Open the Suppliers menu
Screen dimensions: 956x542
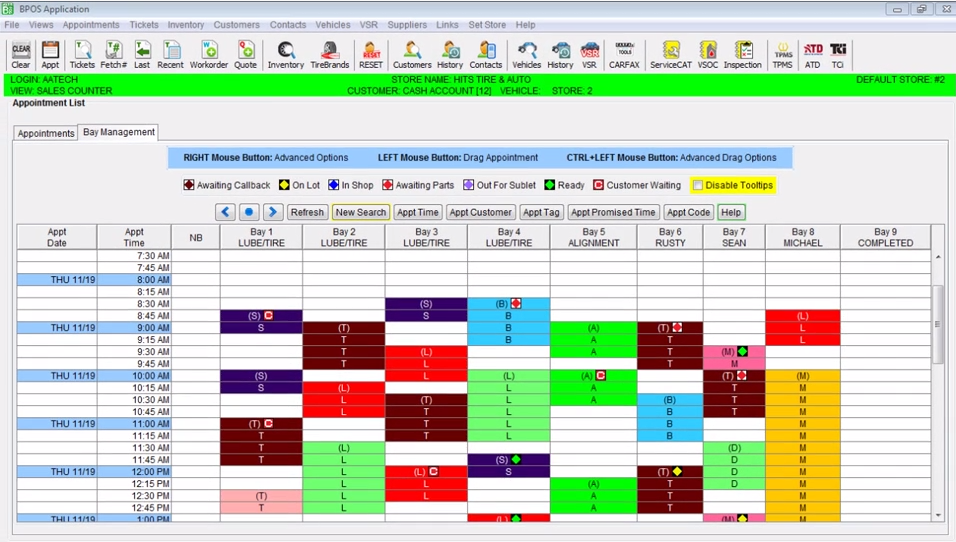coord(407,25)
